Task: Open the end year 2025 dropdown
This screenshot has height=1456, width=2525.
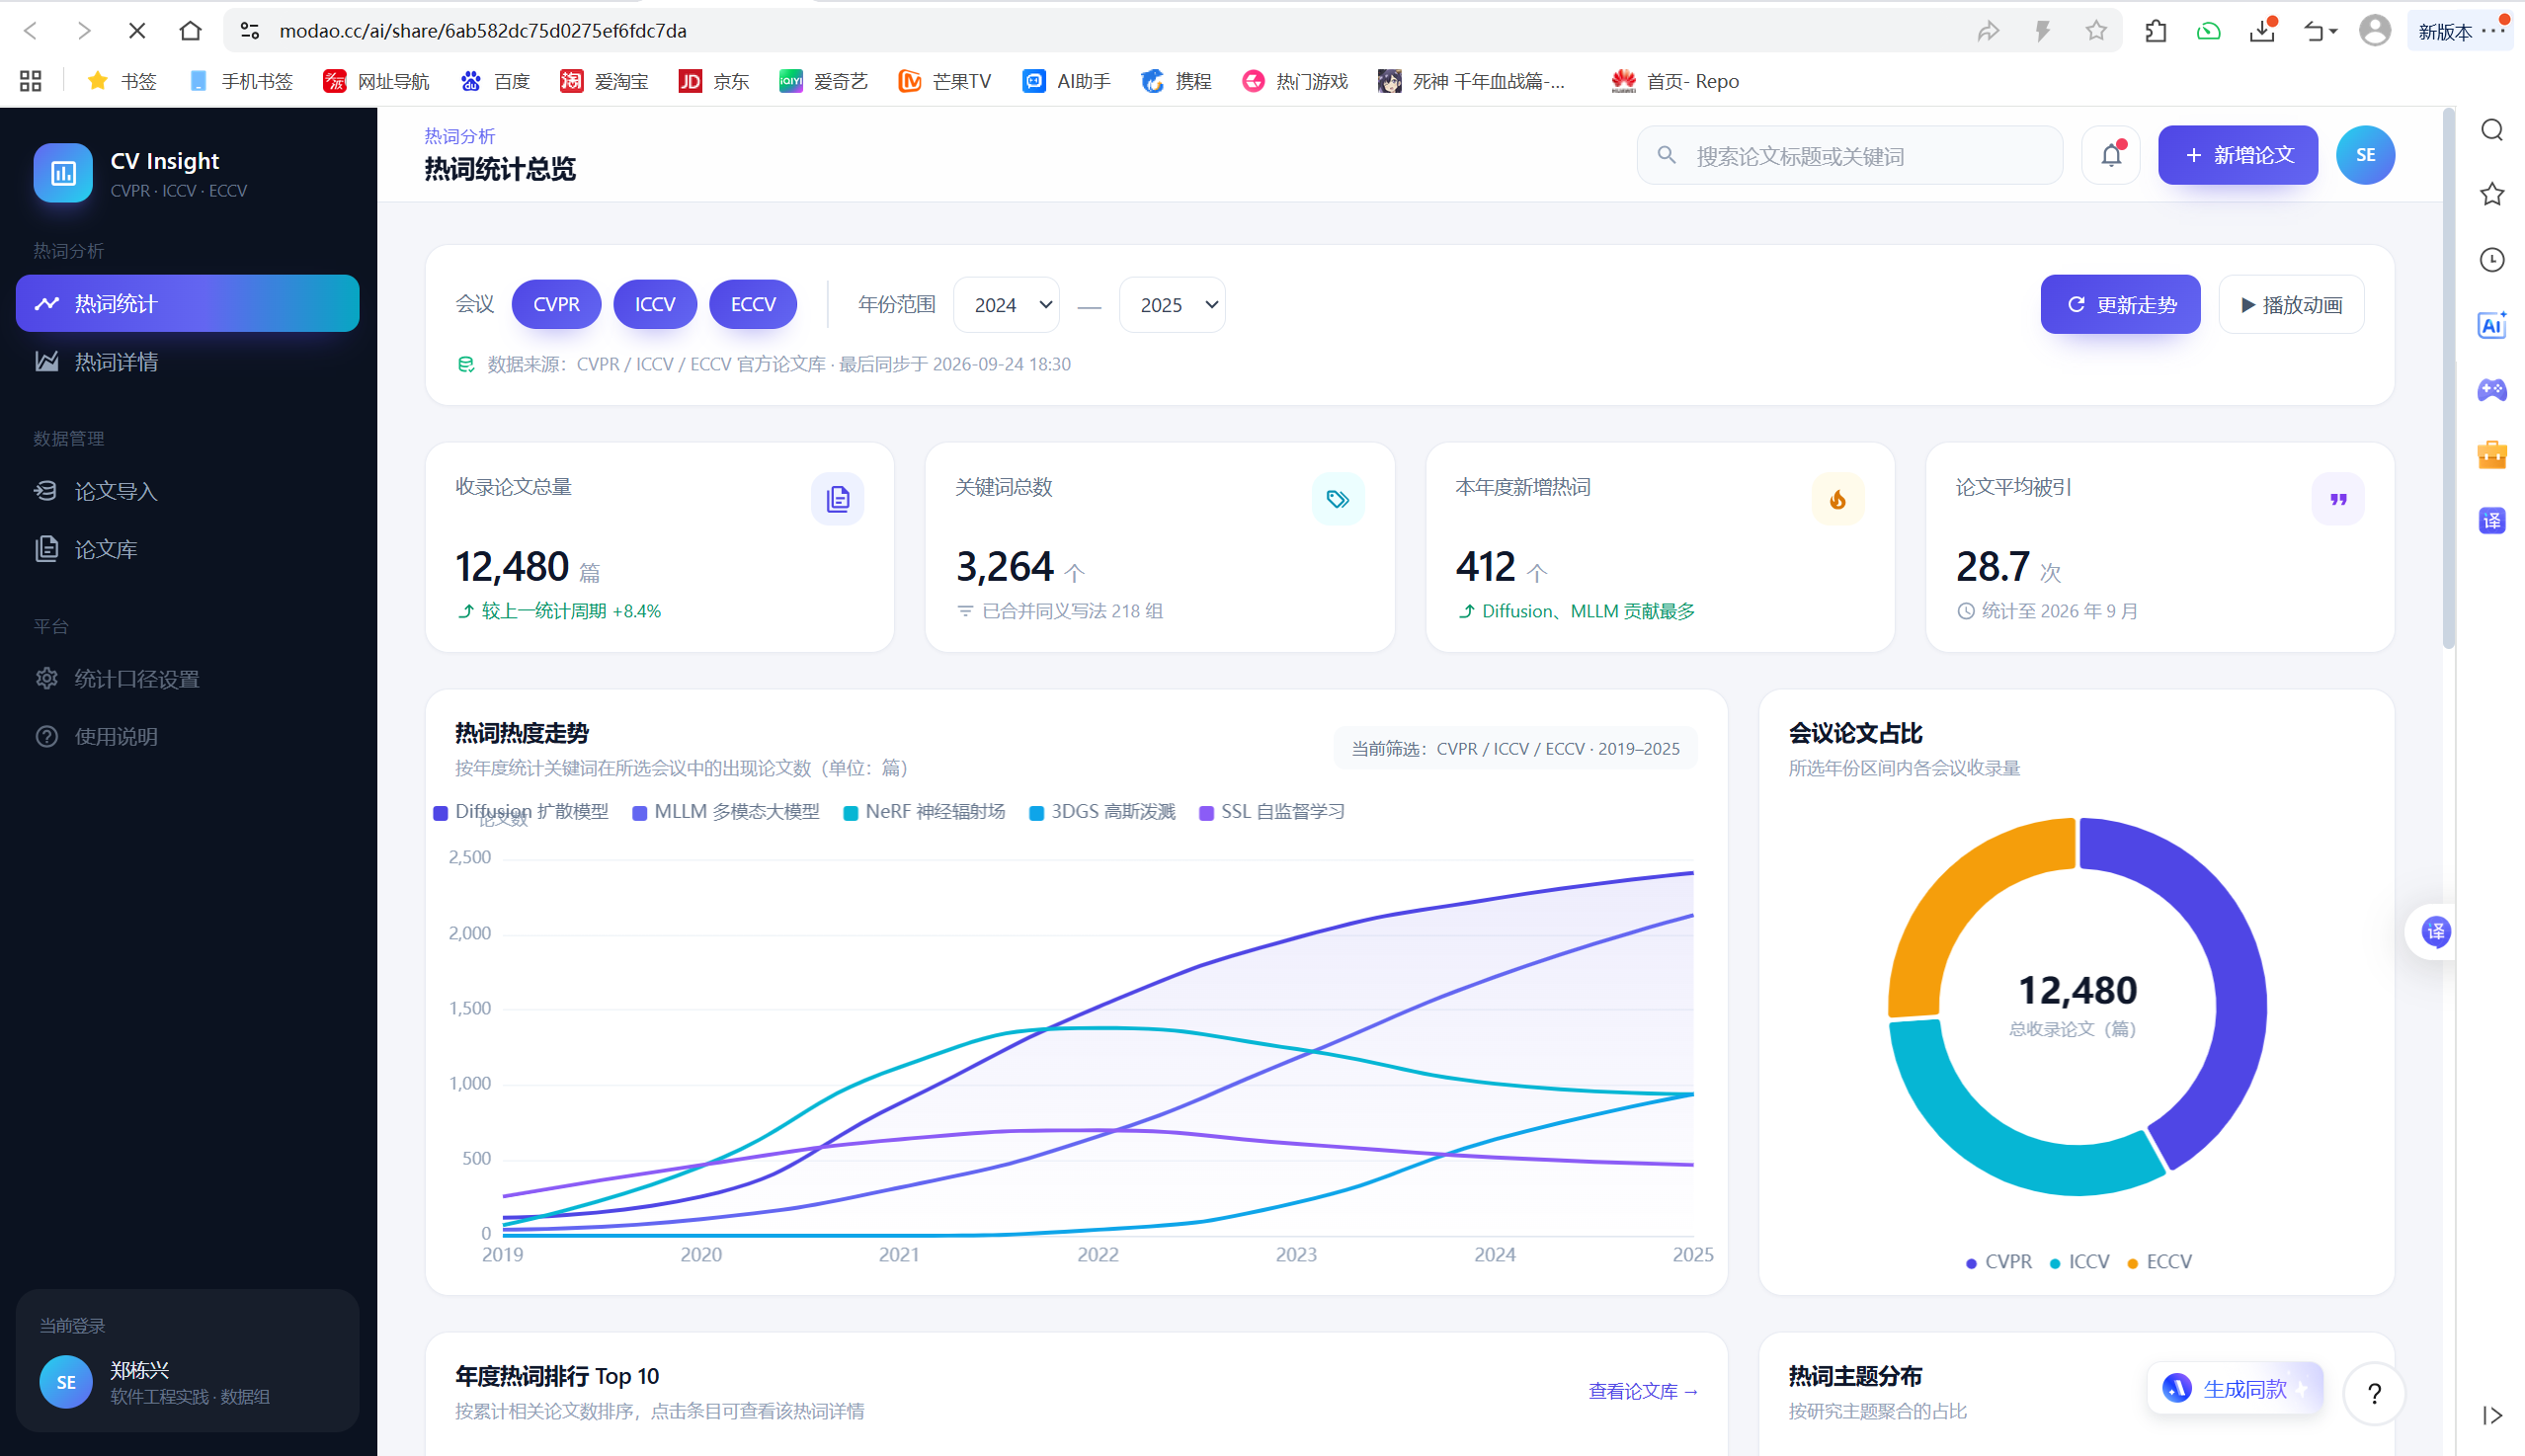Action: pos(1172,305)
